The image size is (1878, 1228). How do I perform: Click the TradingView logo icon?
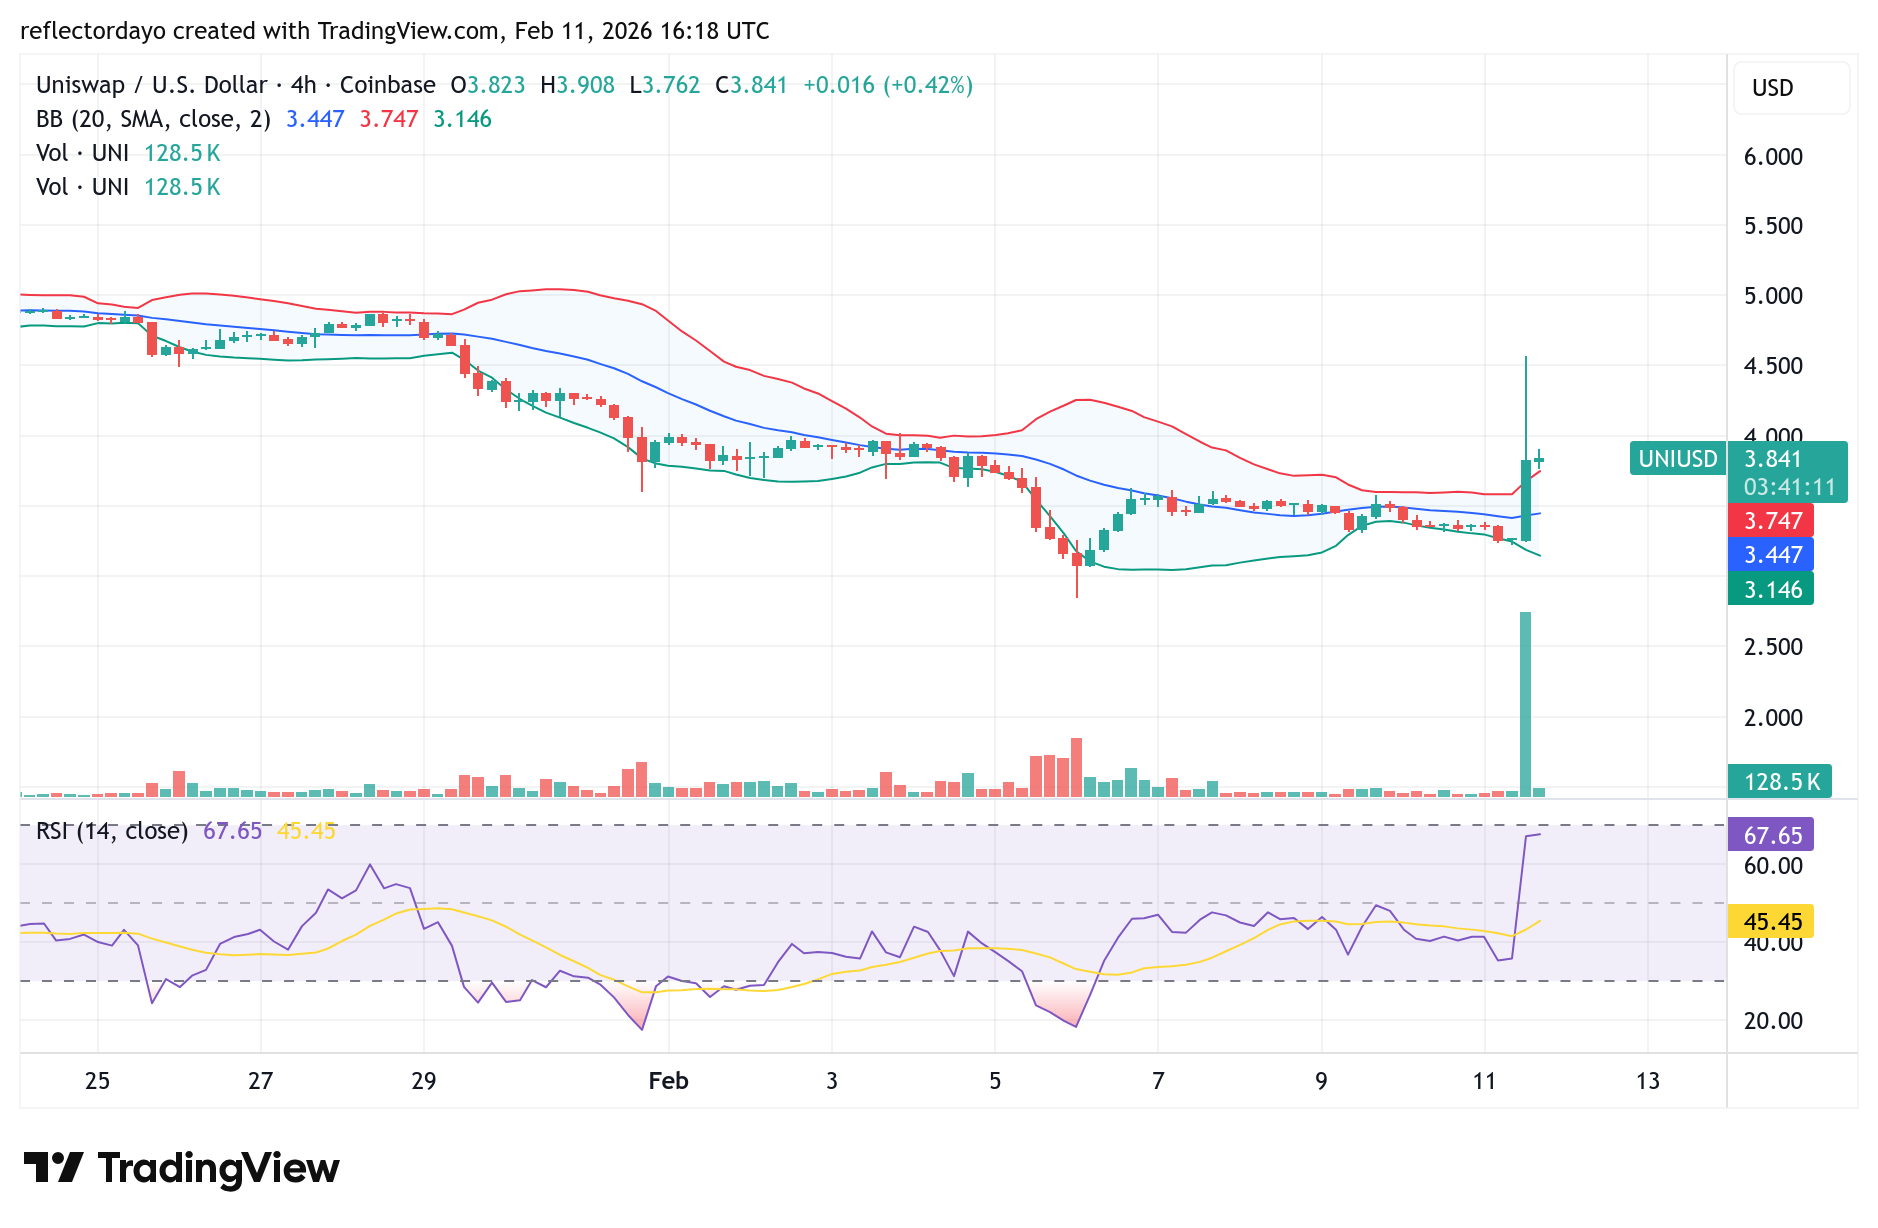click(x=53, y=1167)
